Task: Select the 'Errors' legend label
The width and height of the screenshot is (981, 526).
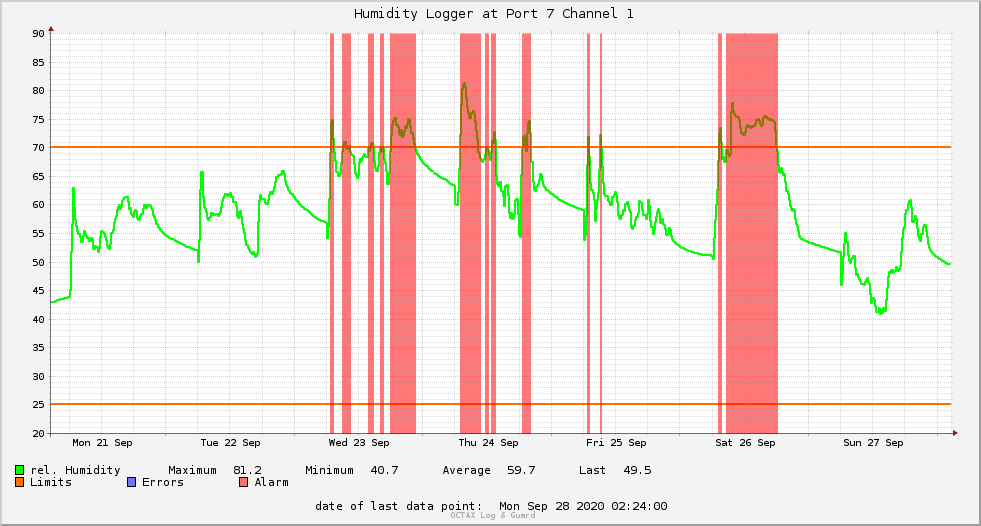Action: [x=163, y=482]
